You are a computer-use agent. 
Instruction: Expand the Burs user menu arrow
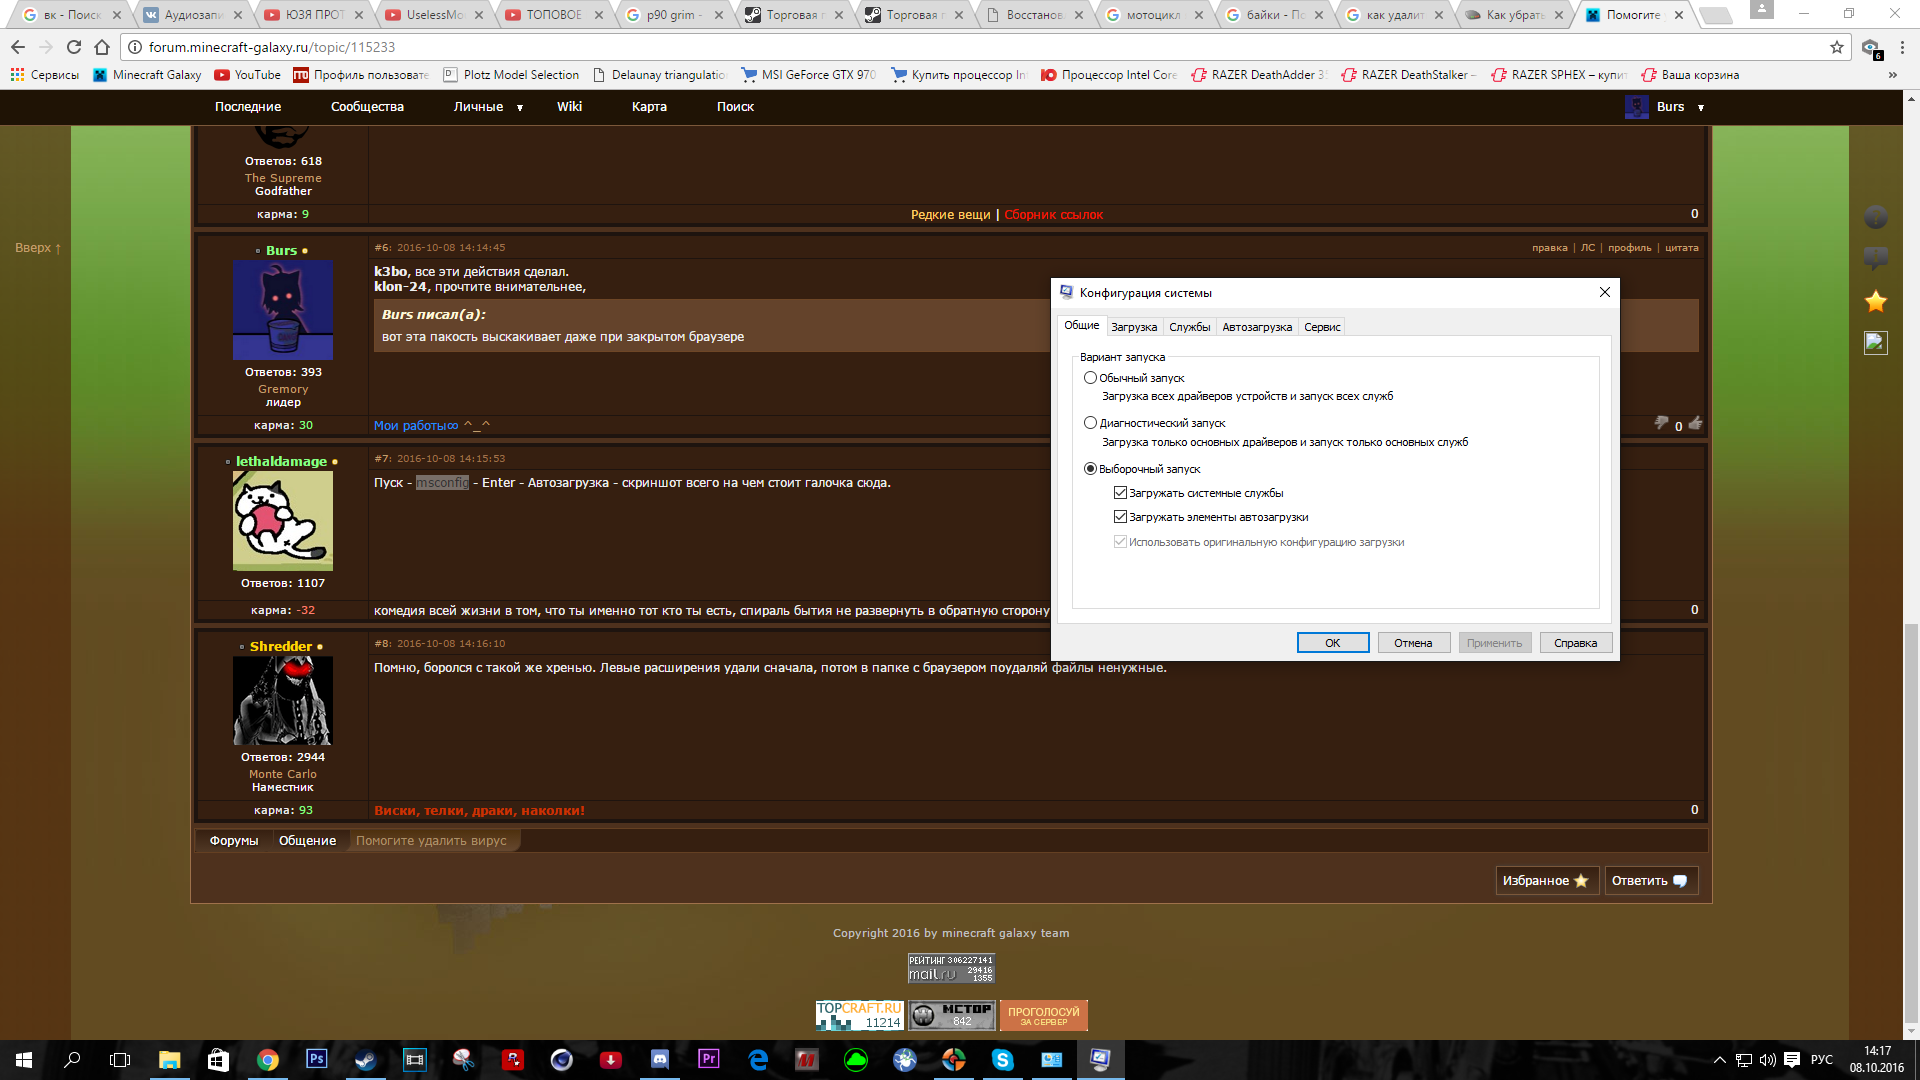click(1700, 107)
